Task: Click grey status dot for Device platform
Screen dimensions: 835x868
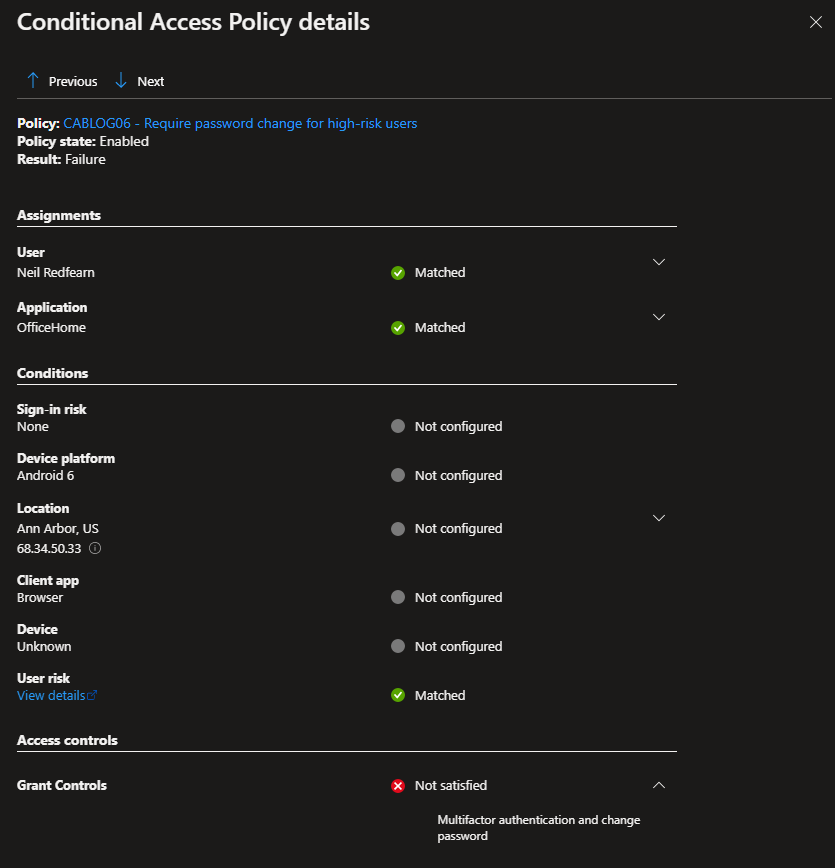Action: coord(398,475)
